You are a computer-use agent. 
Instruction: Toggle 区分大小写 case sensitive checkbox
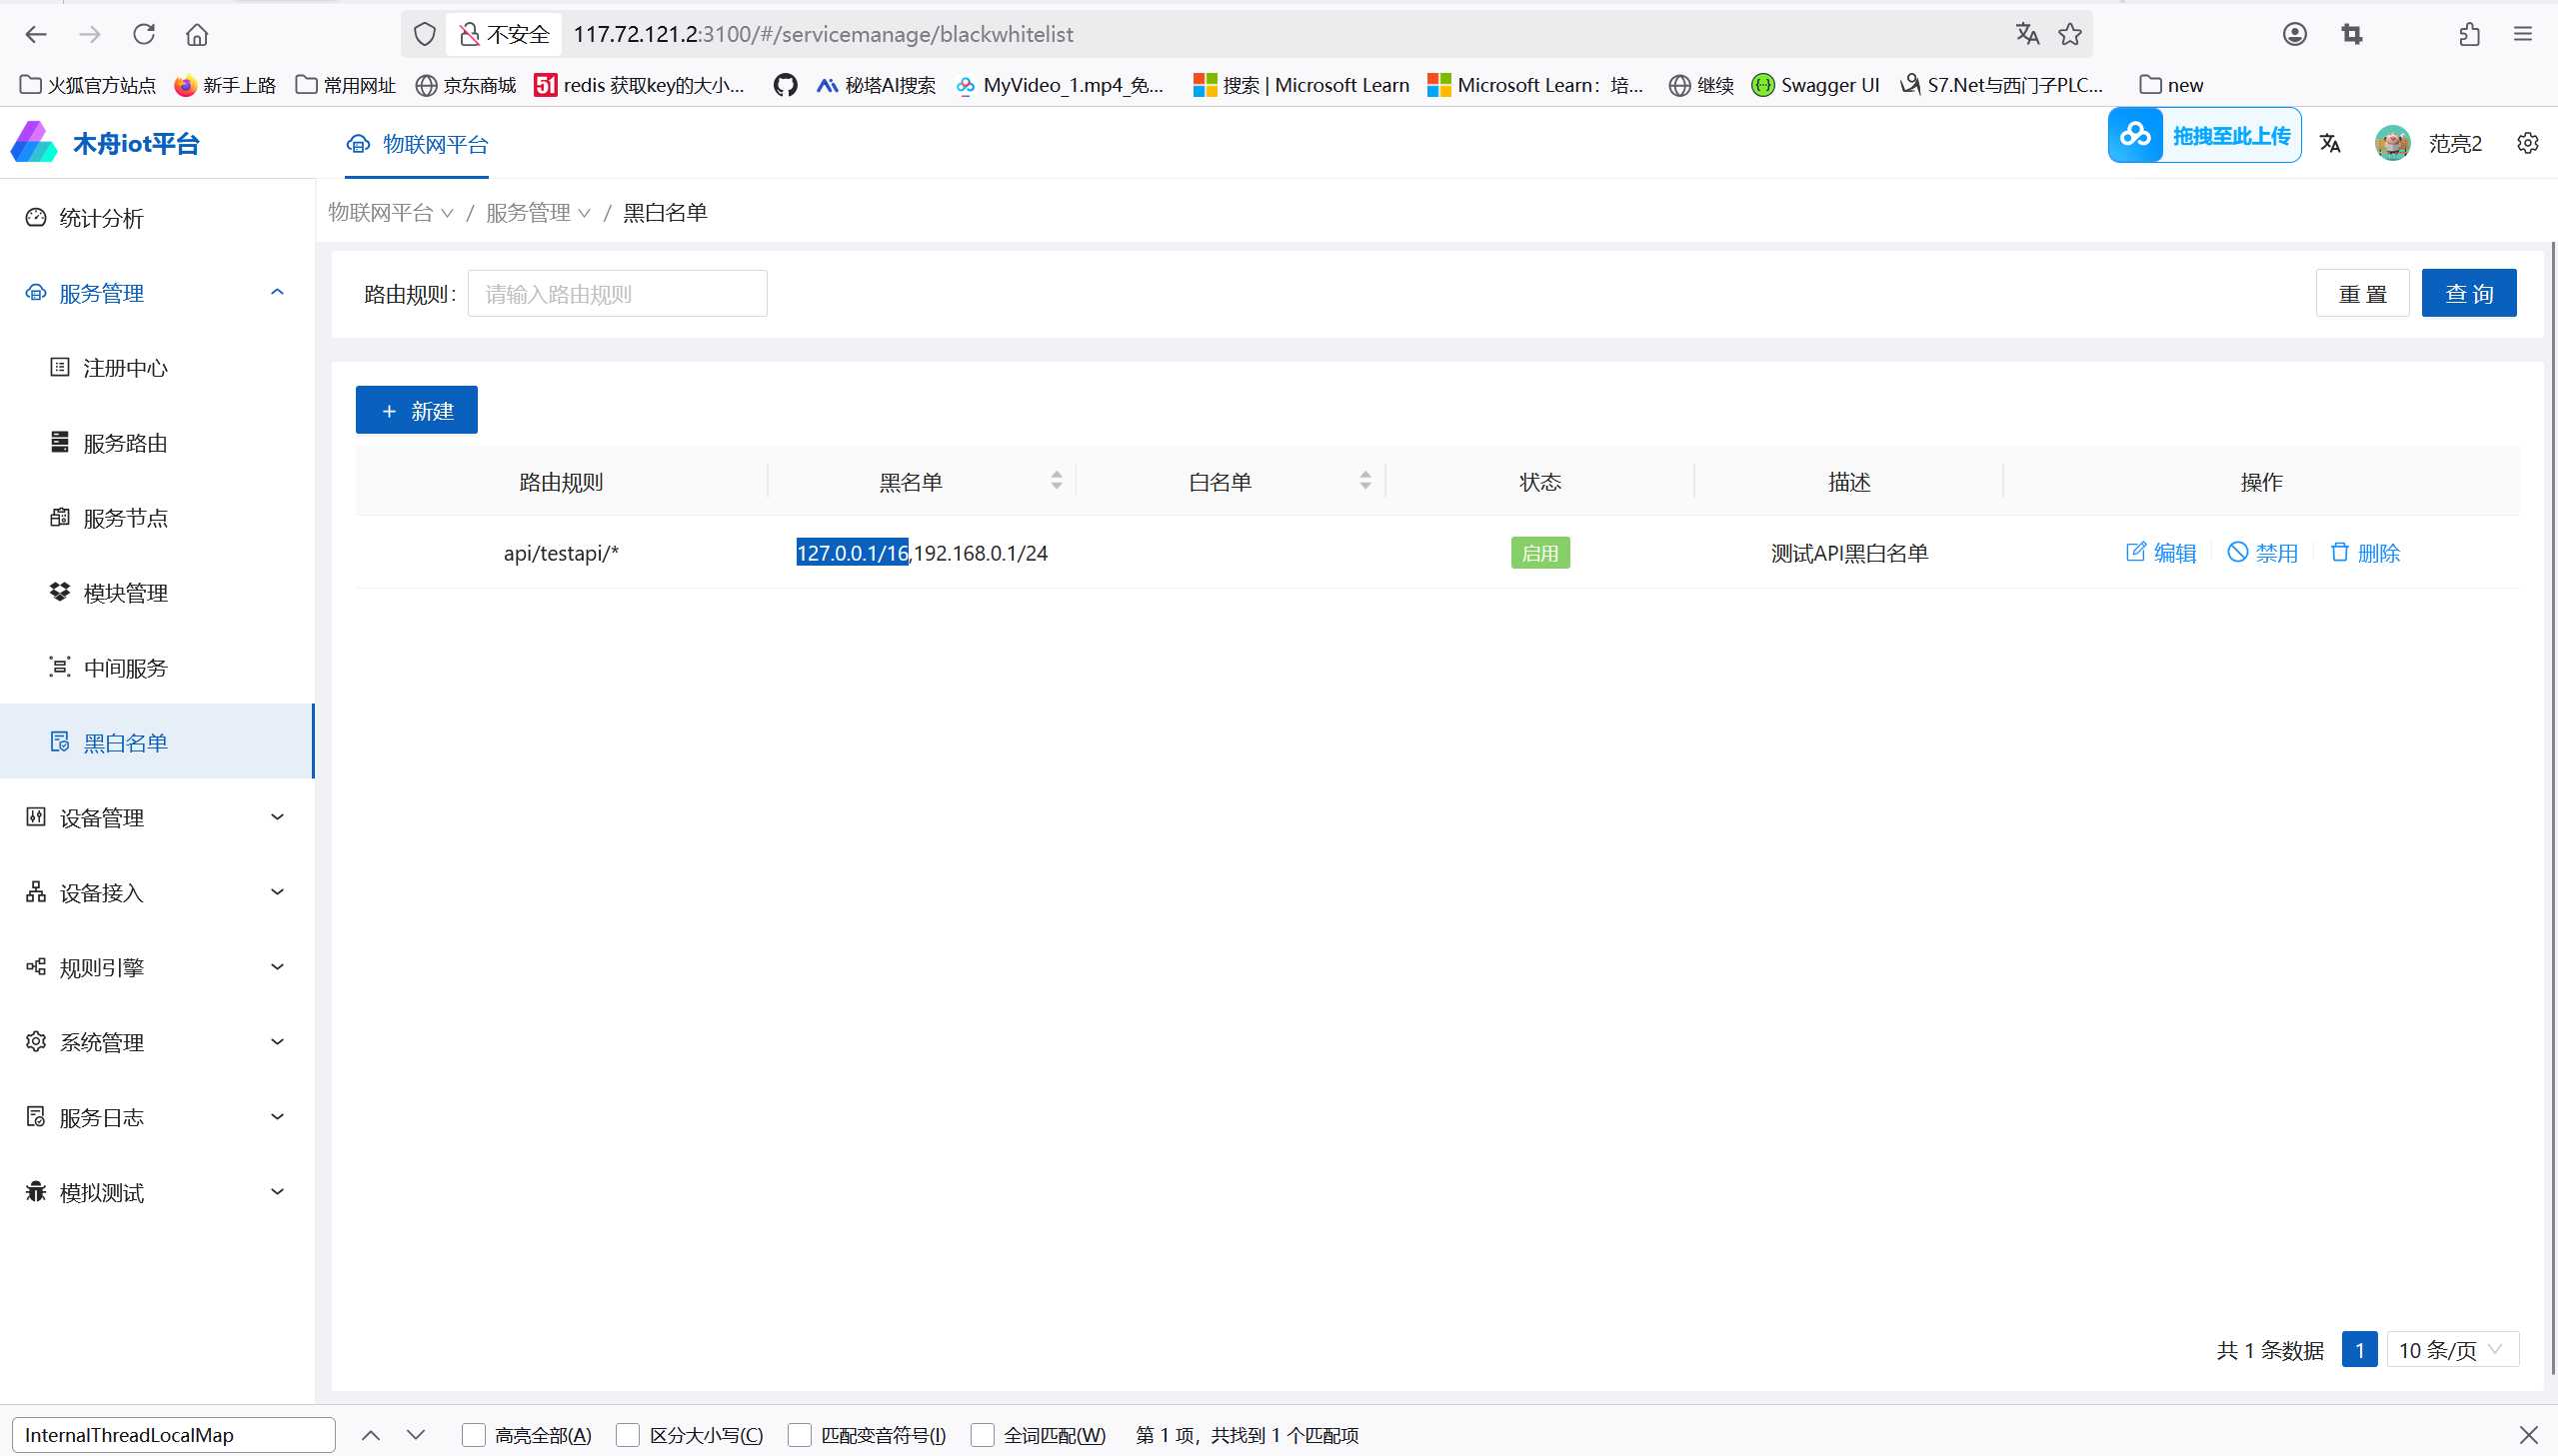tap(628, 1435)
